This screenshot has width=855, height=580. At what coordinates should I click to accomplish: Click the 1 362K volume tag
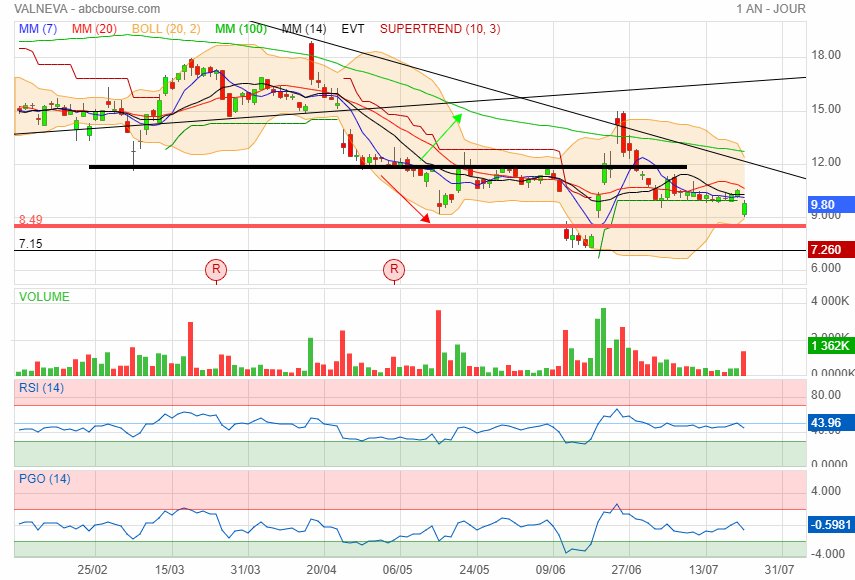[831, 346]
